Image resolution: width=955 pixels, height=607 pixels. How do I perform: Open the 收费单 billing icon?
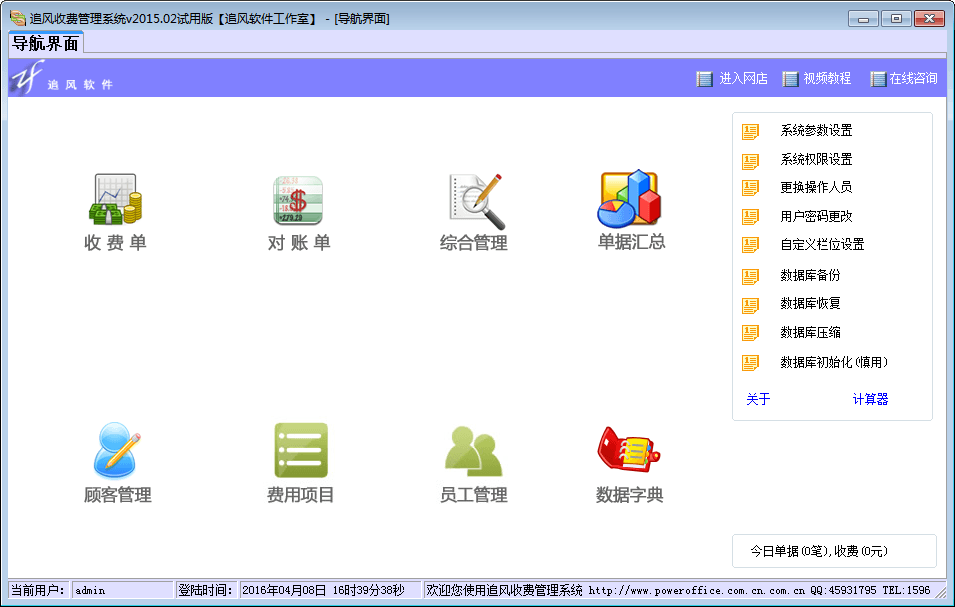coord(115,200)
